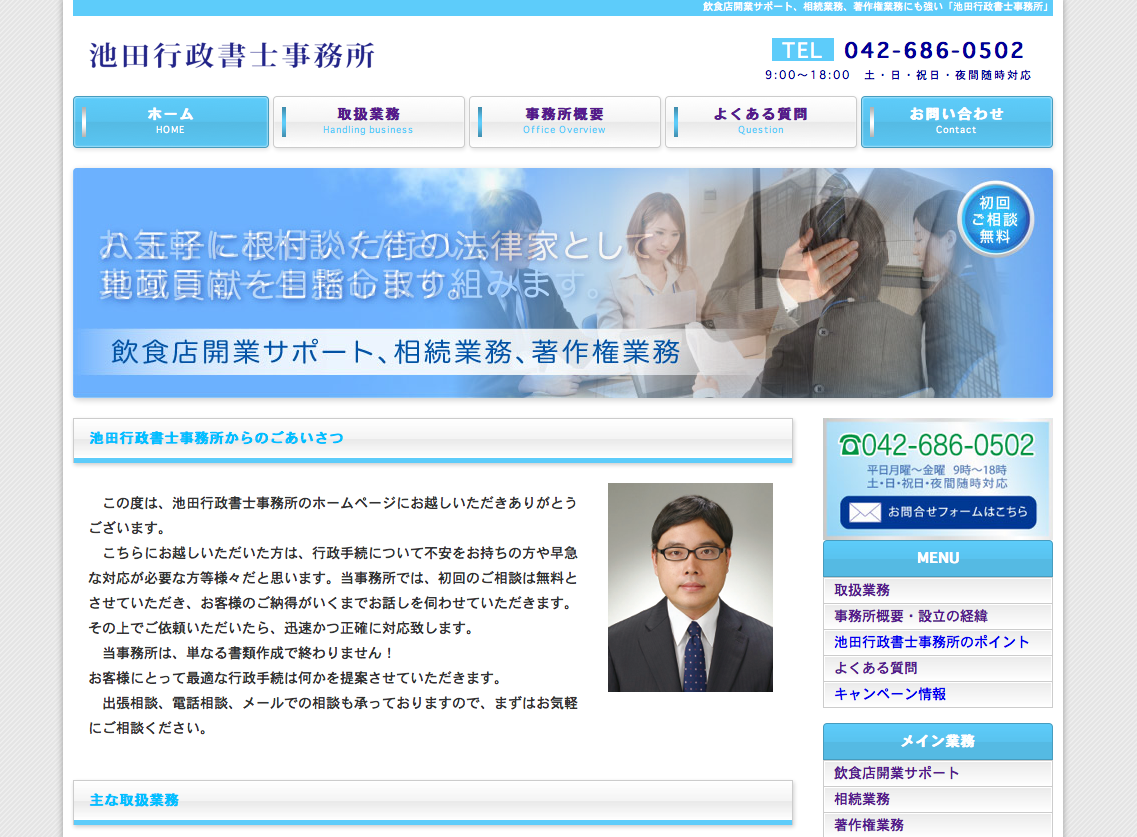Click the representative's profile photo
Viewport: 1137px width, 837px height.
689,586
